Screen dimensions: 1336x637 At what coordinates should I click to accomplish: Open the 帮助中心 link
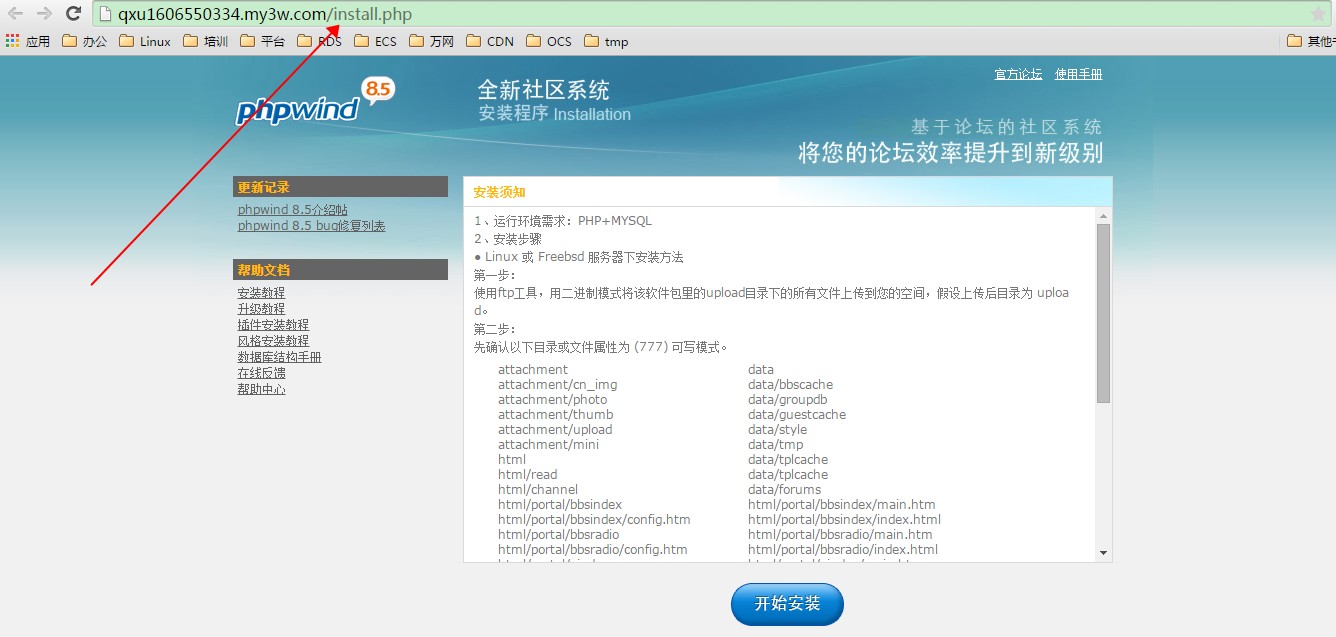click(x=261, y=389)
